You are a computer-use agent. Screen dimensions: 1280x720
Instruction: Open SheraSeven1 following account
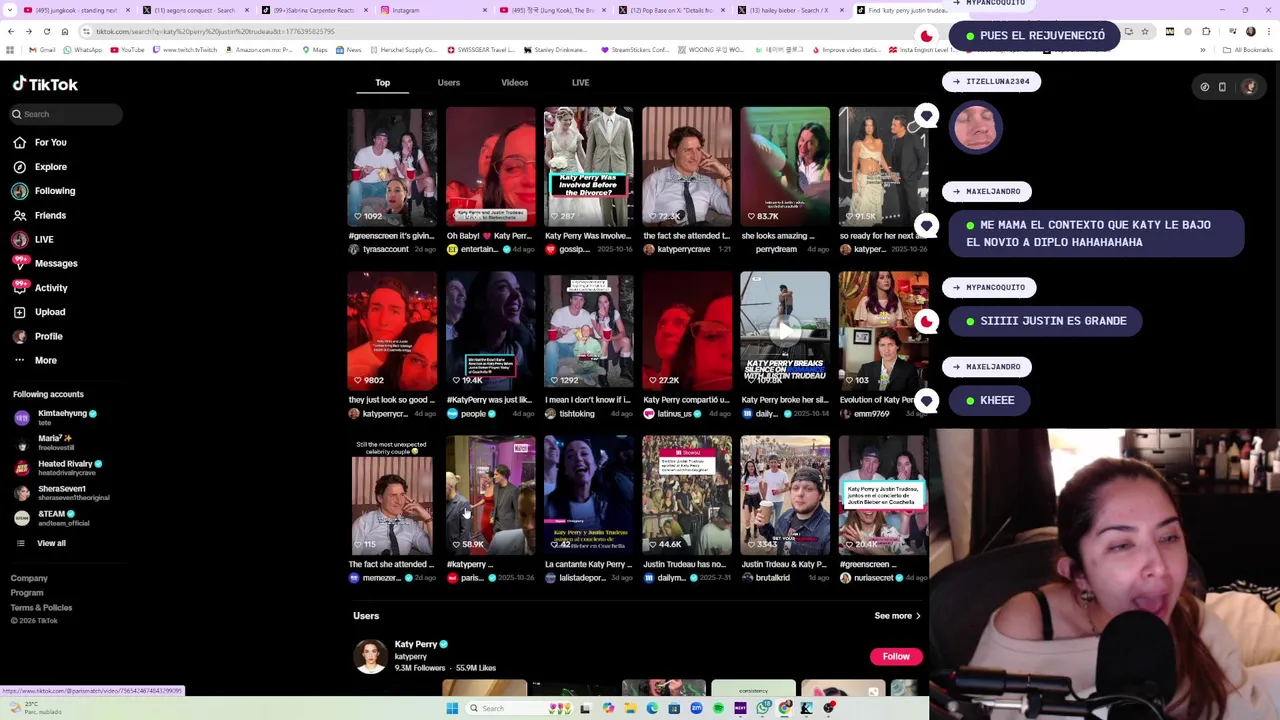62,492
